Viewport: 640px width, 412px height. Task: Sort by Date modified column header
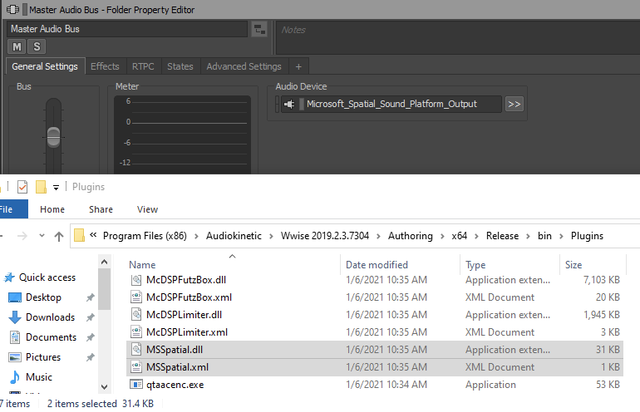point(377,265)
